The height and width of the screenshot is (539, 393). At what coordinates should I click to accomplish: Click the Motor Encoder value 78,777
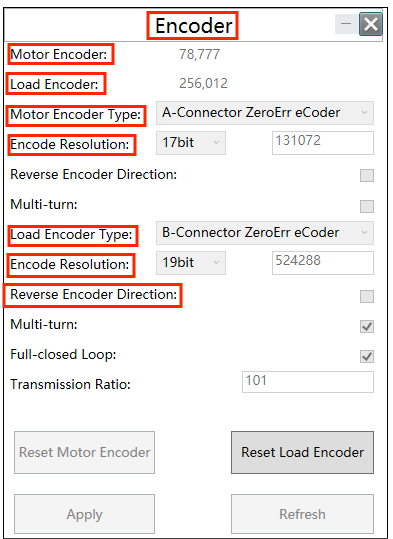(199, 54)
